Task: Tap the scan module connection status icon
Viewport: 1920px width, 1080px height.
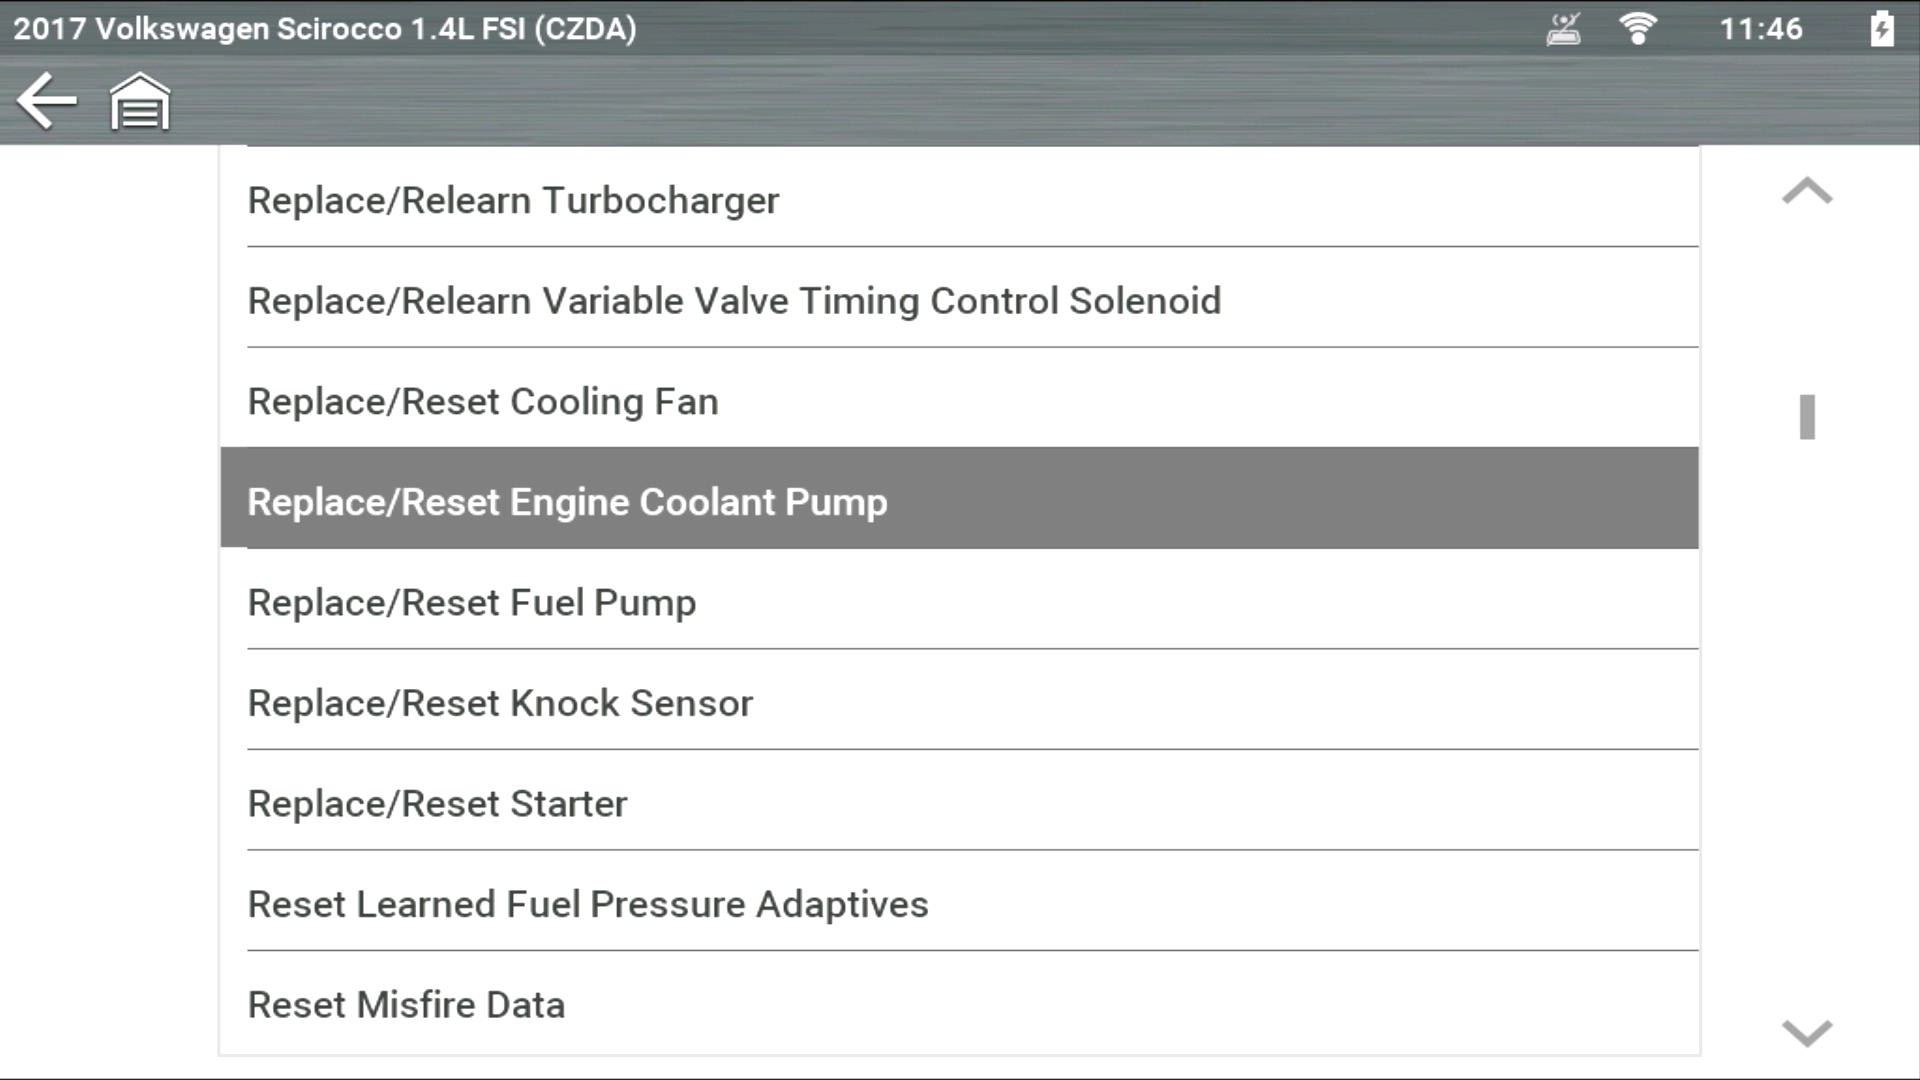Action: coord(1563,29)
